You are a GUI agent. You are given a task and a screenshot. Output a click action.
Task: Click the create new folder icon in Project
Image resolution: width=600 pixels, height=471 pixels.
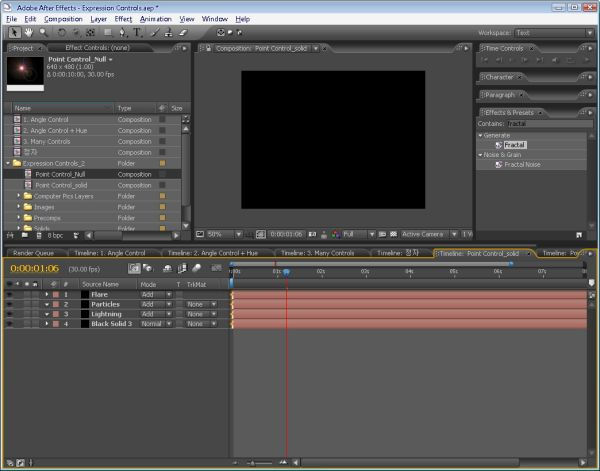[x=24, y=235]
